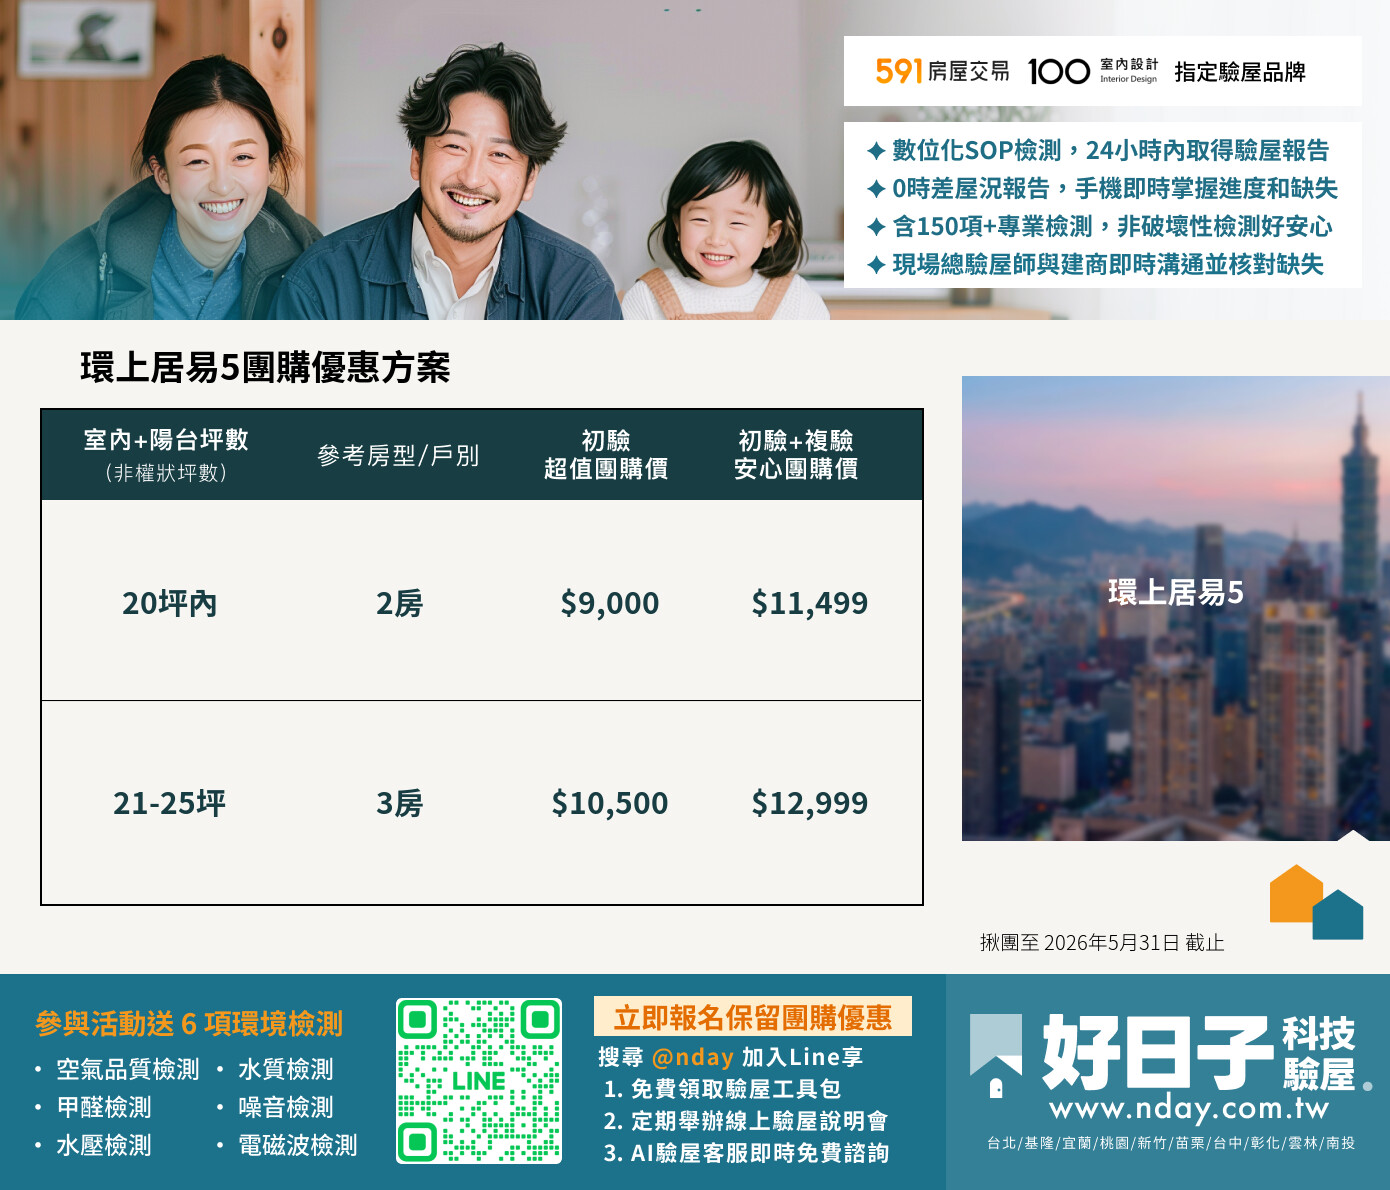Click the diamond bullet beside 現場總驗屋師
Viewport: 1390px width, 1190px height.
click(876, 265)
